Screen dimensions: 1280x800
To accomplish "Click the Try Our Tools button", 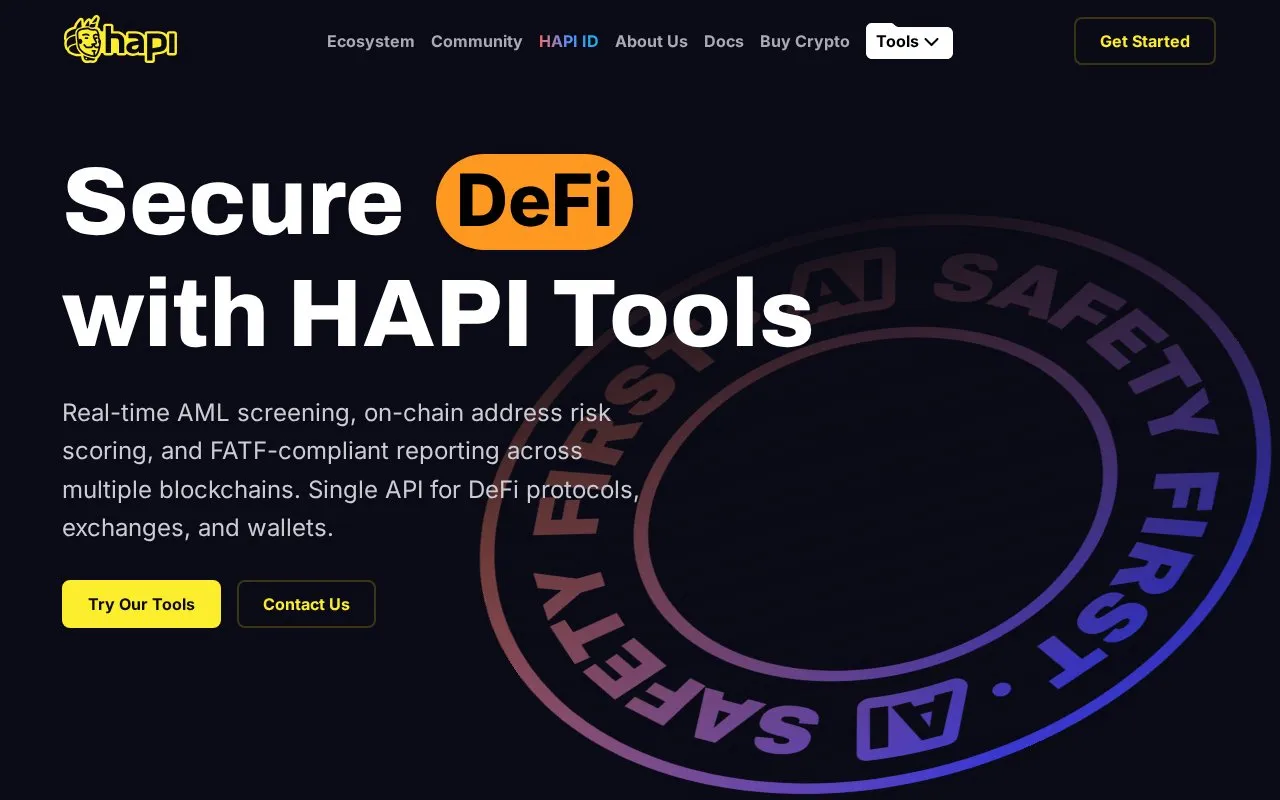I will (x=141, y=604).
